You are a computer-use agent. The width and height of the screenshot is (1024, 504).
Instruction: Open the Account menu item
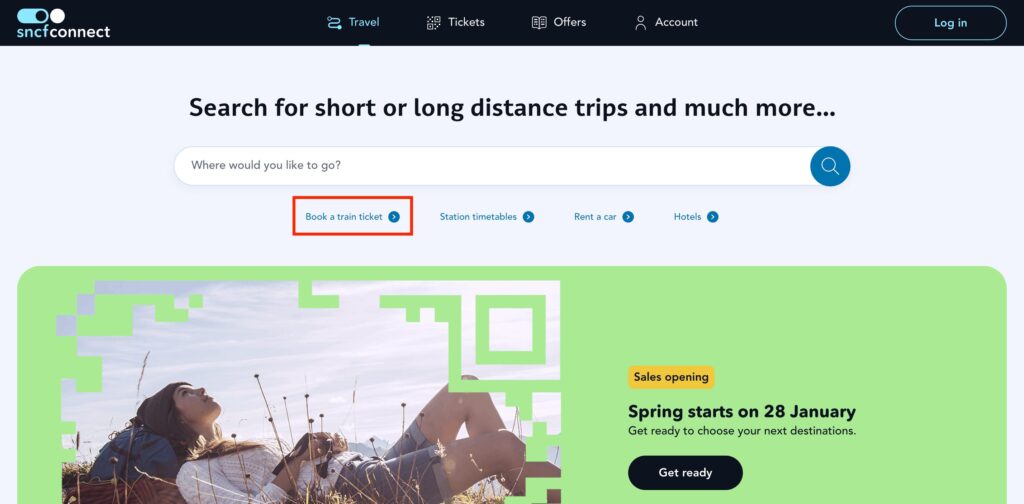coord(666,23)
